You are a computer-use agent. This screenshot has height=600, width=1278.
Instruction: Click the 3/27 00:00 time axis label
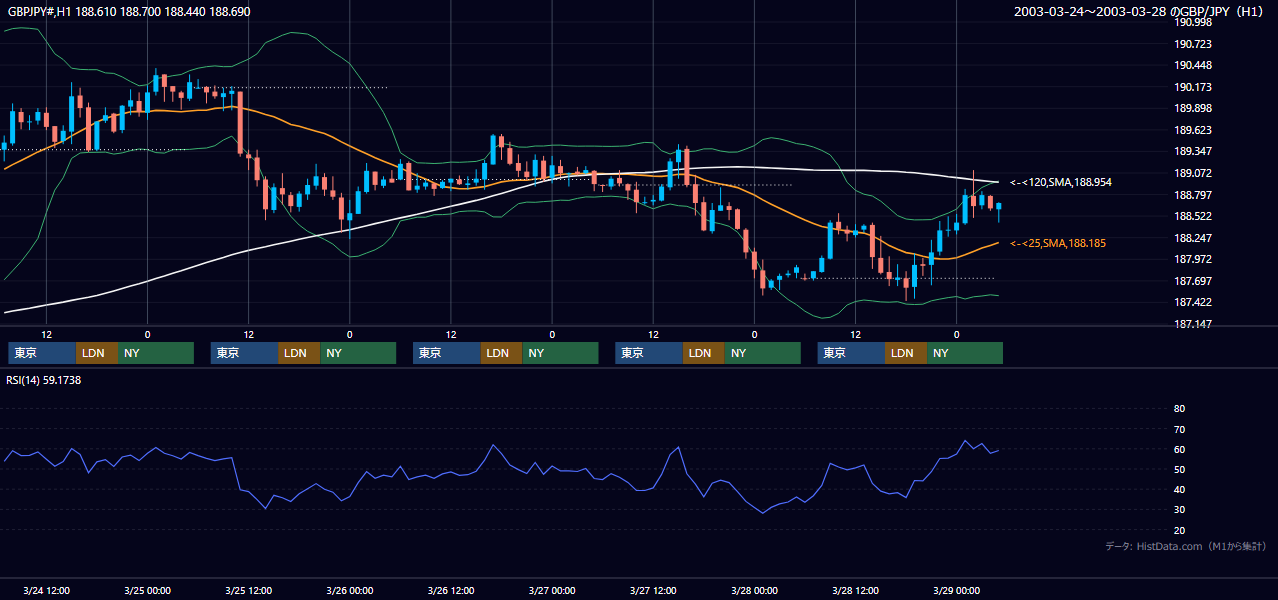coord(551,590)
